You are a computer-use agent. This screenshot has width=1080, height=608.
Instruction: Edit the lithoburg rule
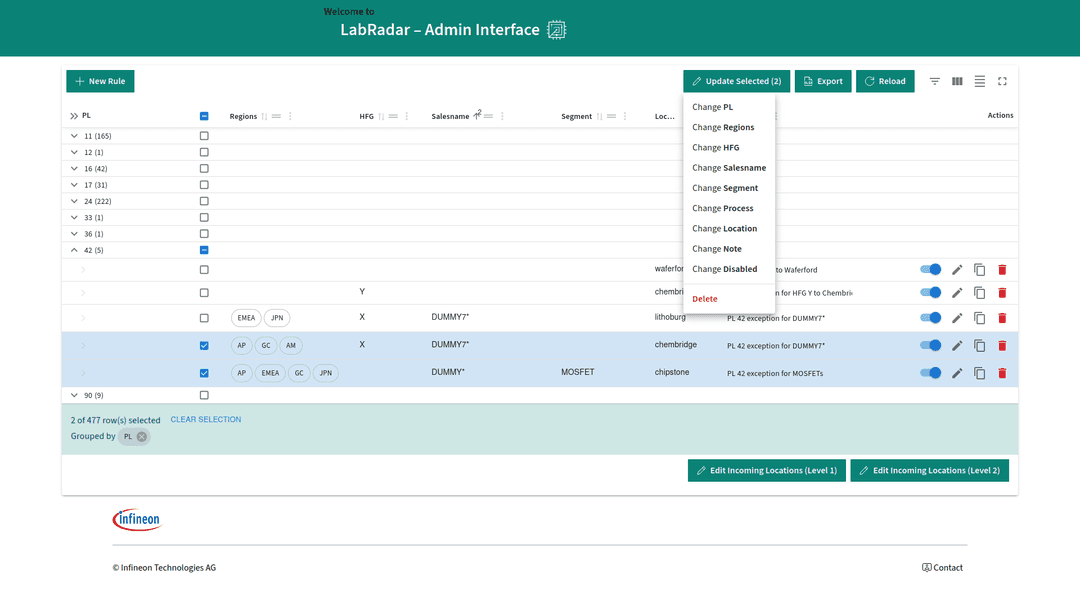(x=957, y=318)
